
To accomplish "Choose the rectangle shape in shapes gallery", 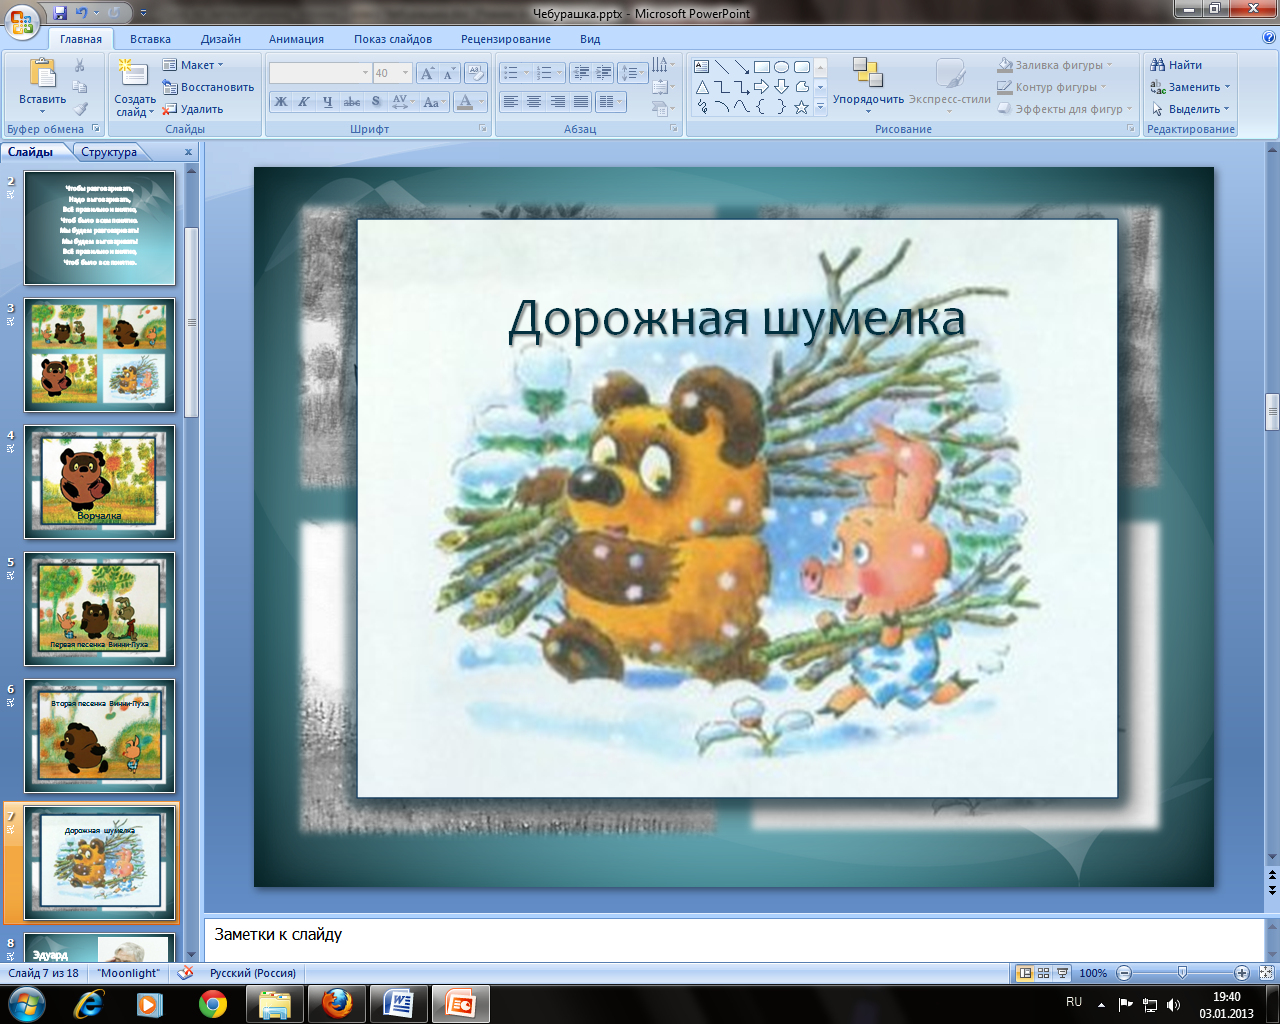I will (762, 67).
